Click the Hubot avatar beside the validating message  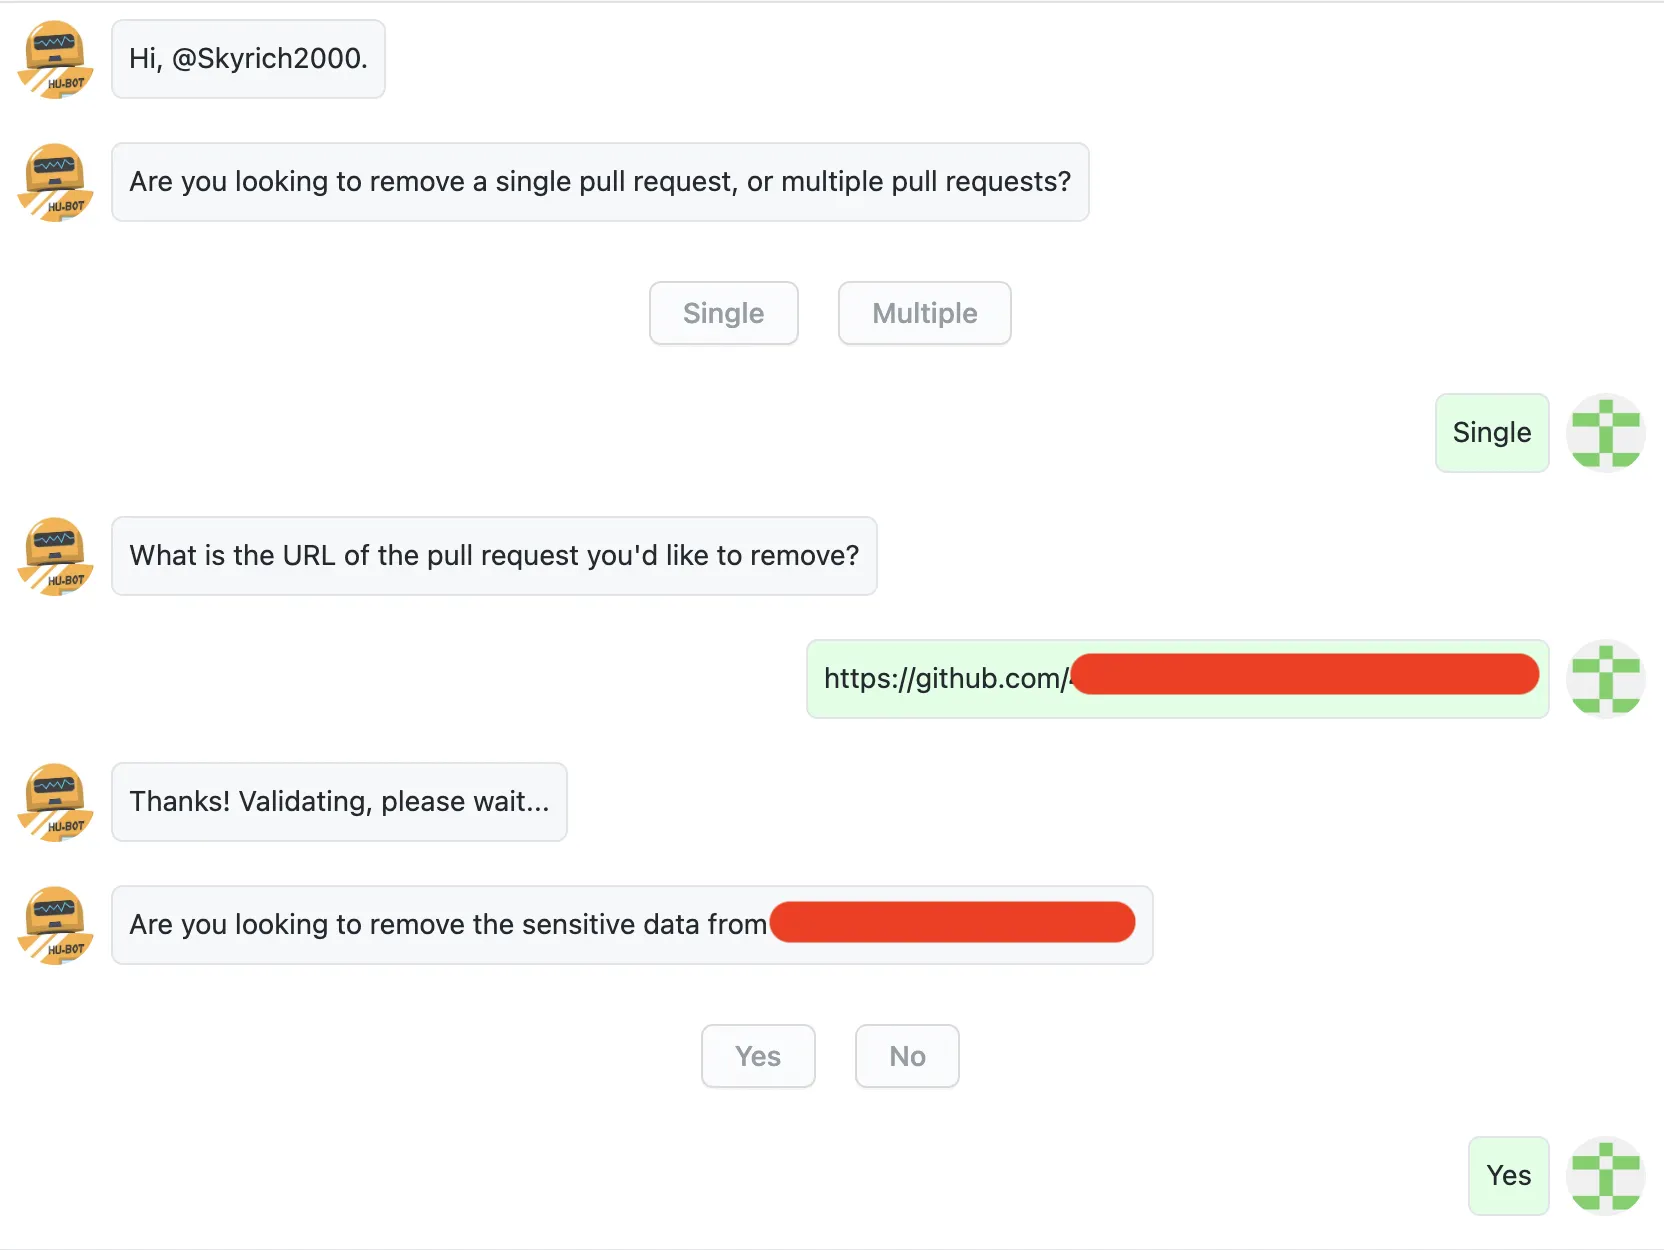click(x=55, y=802)
